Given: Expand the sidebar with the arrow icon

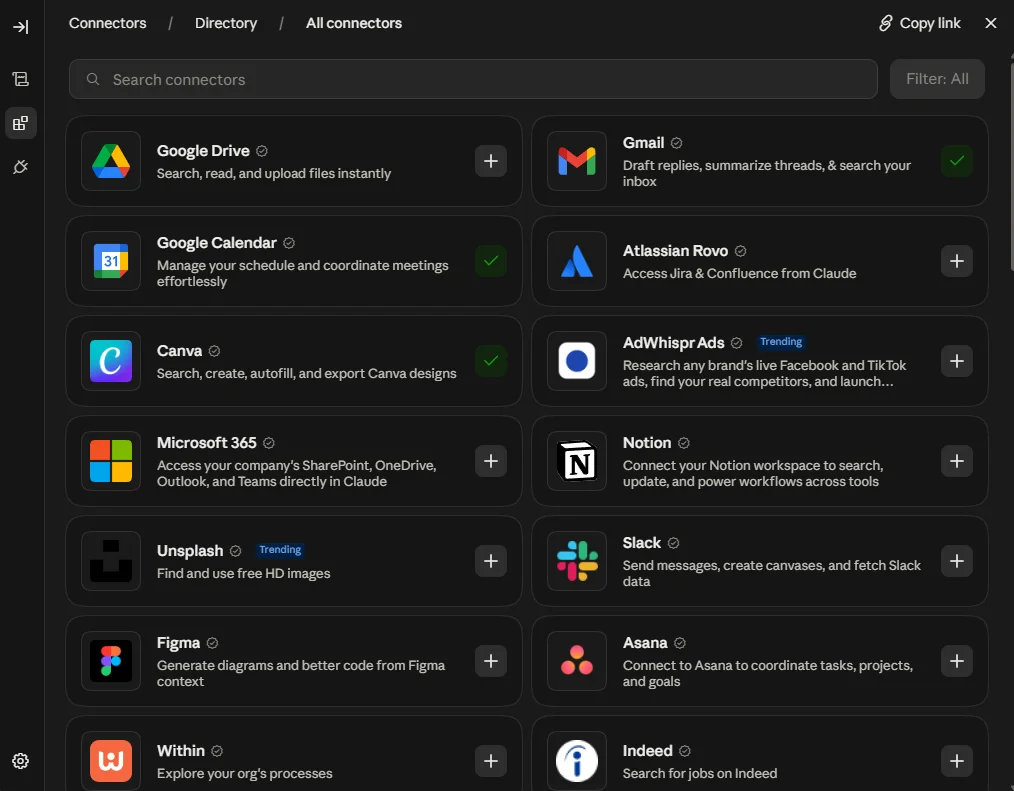Looking at the screenshot, I should click(21, 27).
